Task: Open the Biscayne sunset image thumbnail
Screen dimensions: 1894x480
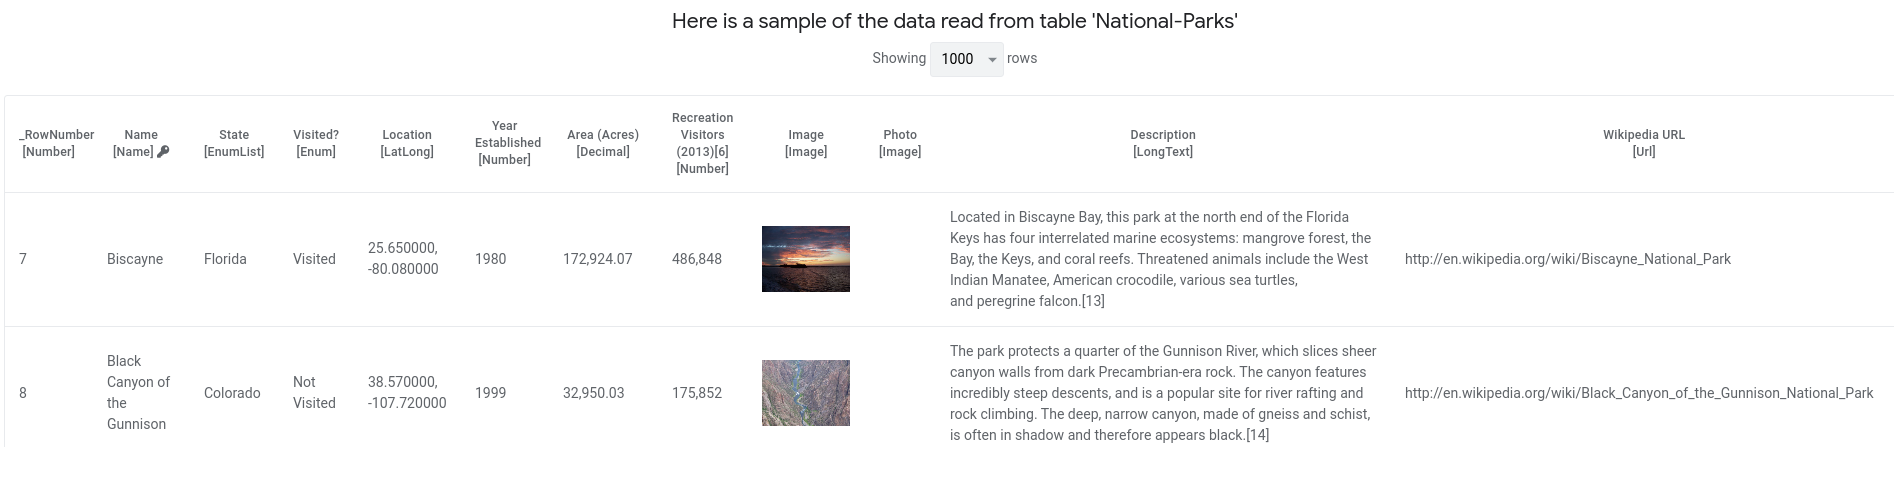Action: click(806, 259)
